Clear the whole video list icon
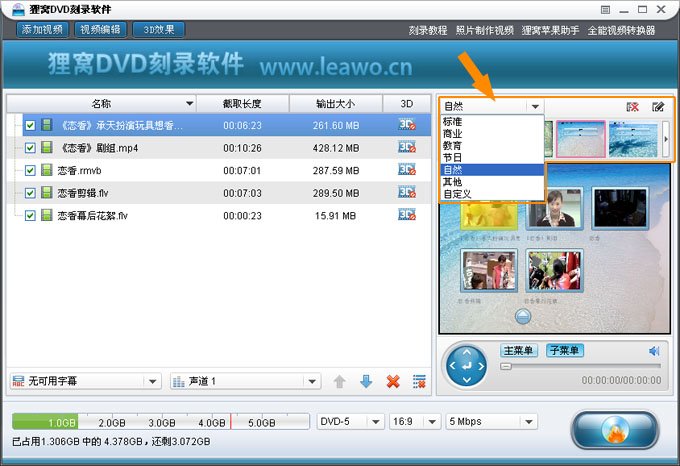 click(x=419, y=381)
